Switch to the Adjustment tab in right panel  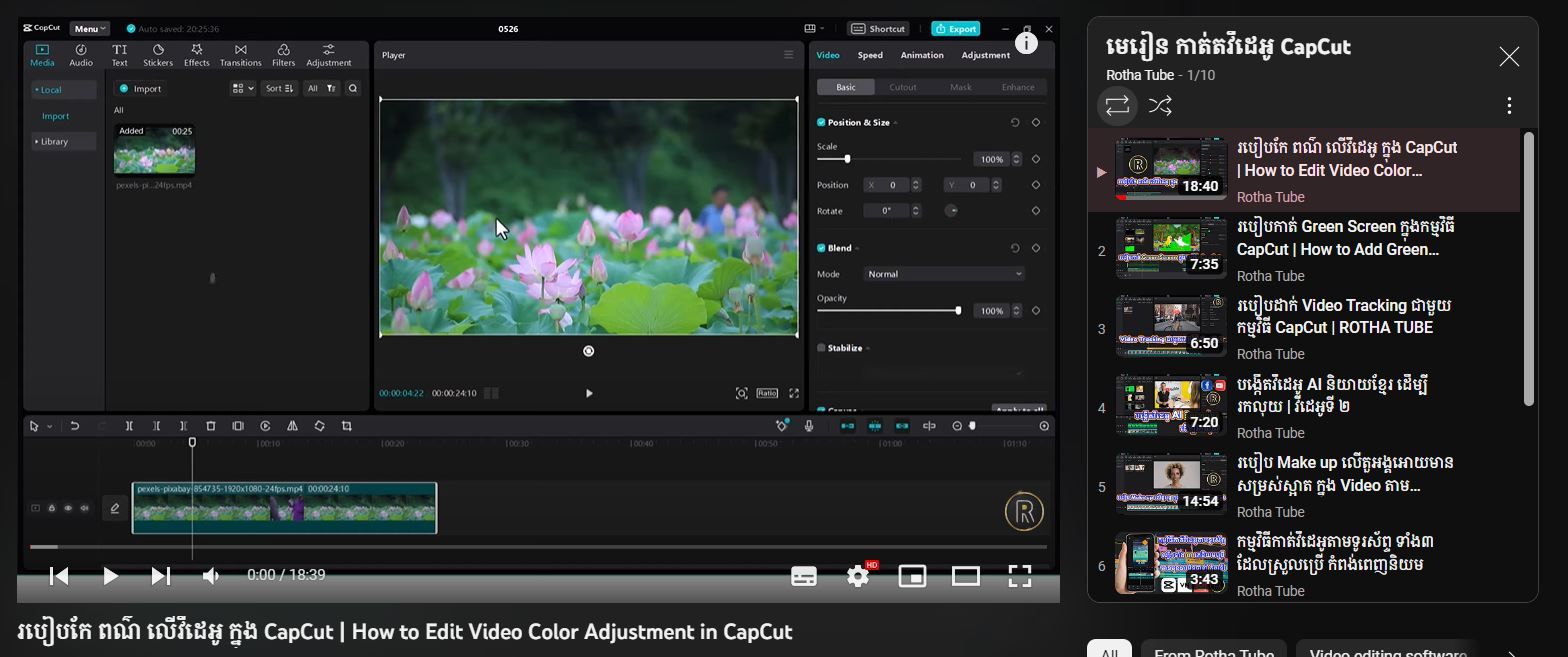click(985, 55)
